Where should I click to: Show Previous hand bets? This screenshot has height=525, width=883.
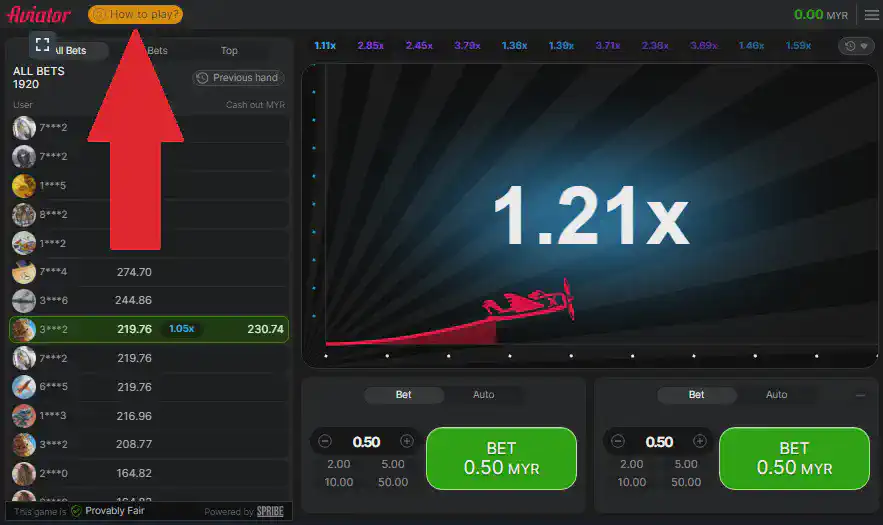[238, 78]
